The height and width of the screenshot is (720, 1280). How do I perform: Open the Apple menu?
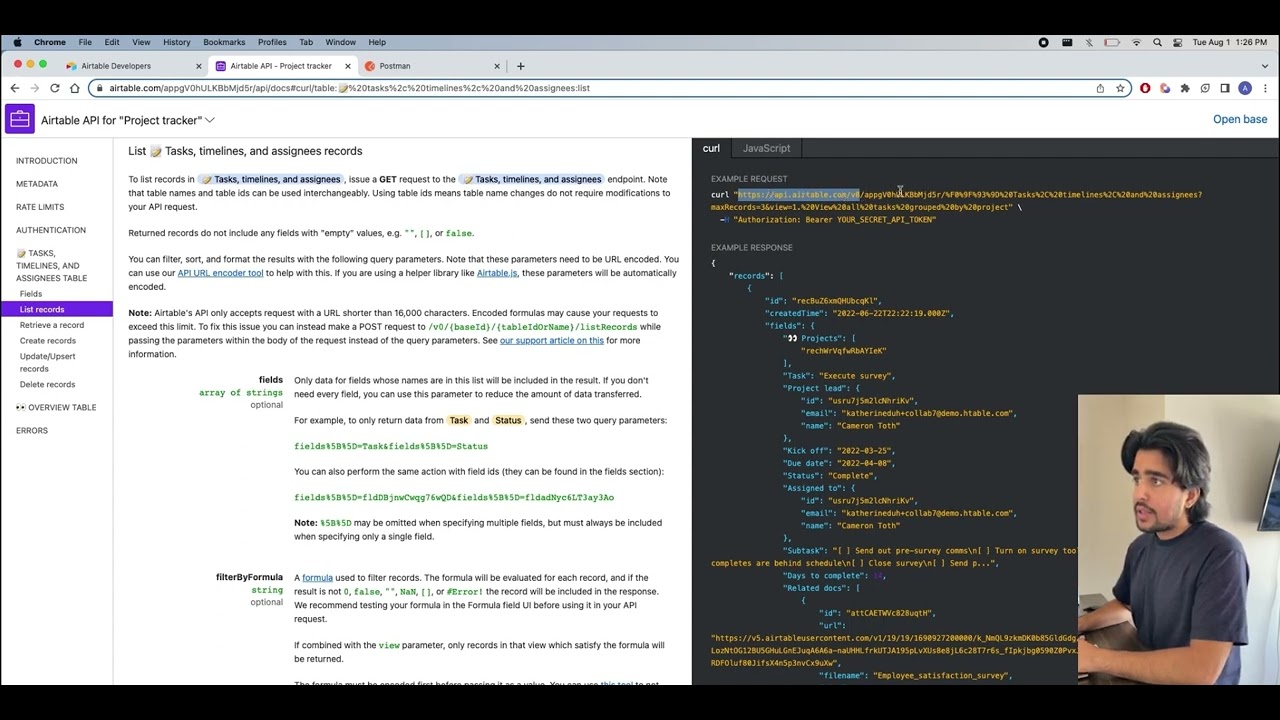(18, 42)
